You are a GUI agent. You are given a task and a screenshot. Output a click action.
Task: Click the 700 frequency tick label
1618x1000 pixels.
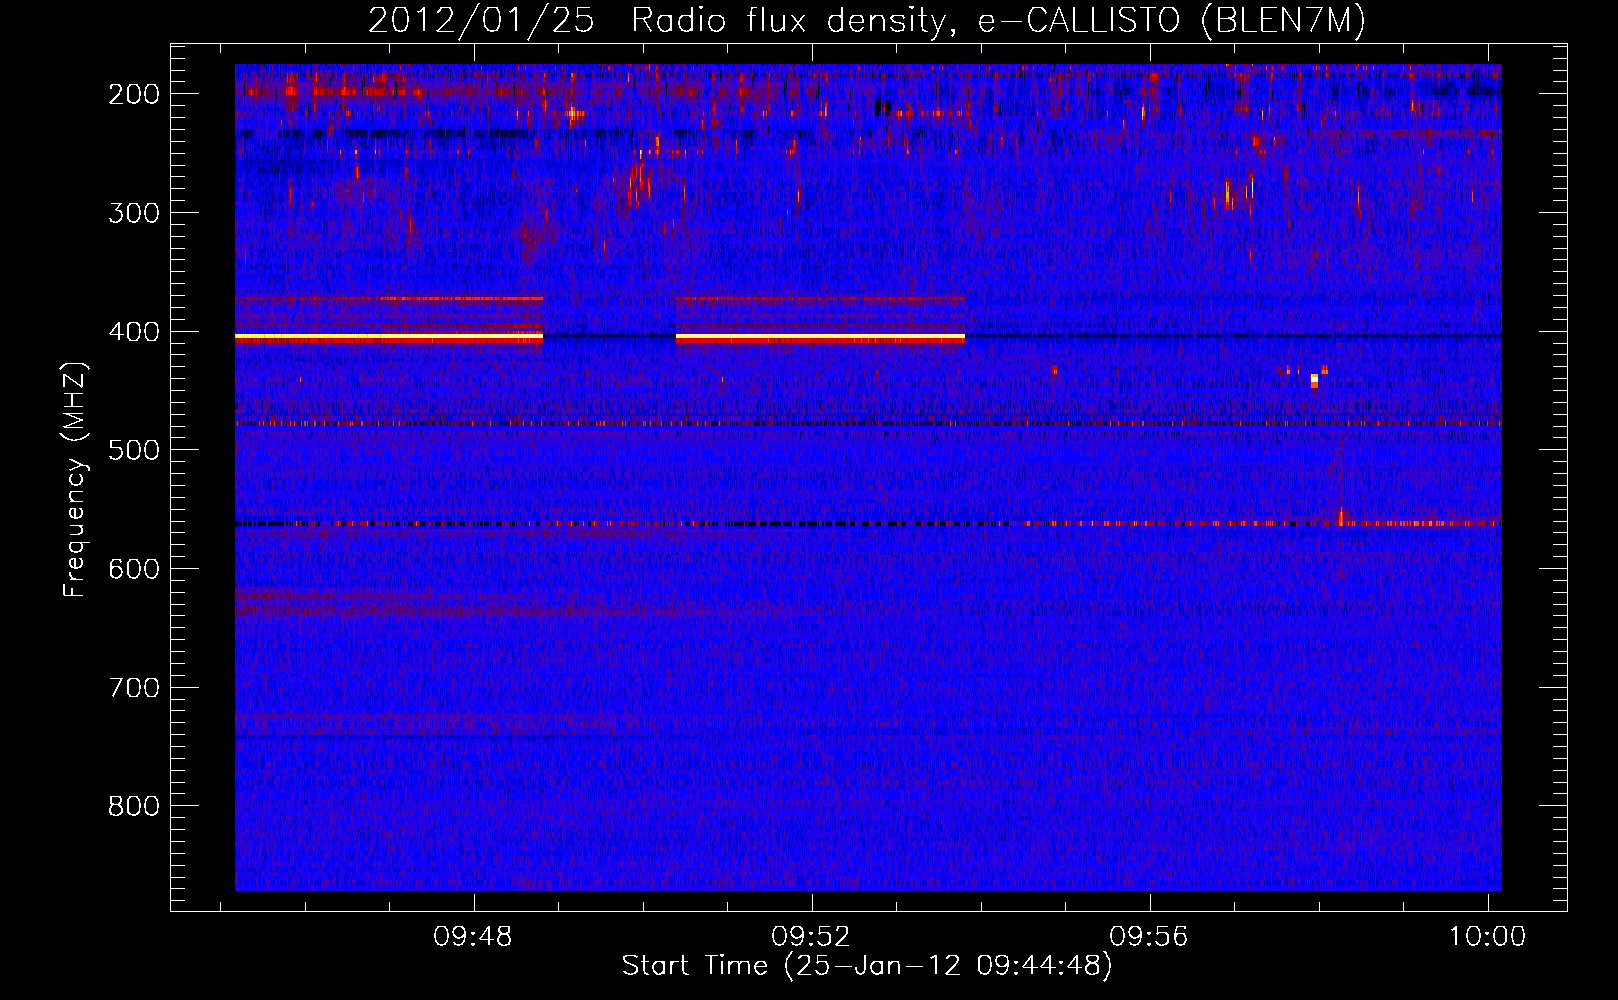(x=134, y=688)
